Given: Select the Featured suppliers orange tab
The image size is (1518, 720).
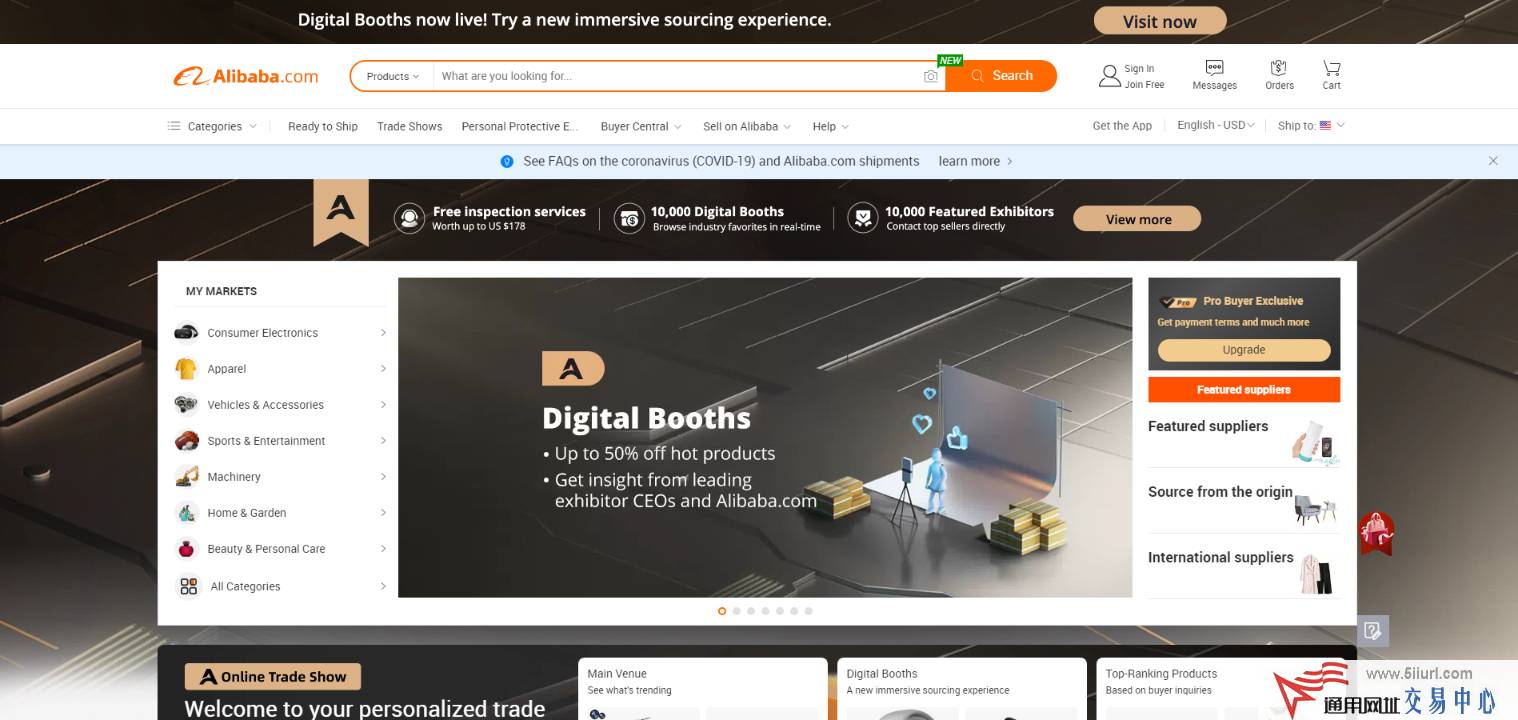Looking at the screenshot, I should (x=1244, y=390).
